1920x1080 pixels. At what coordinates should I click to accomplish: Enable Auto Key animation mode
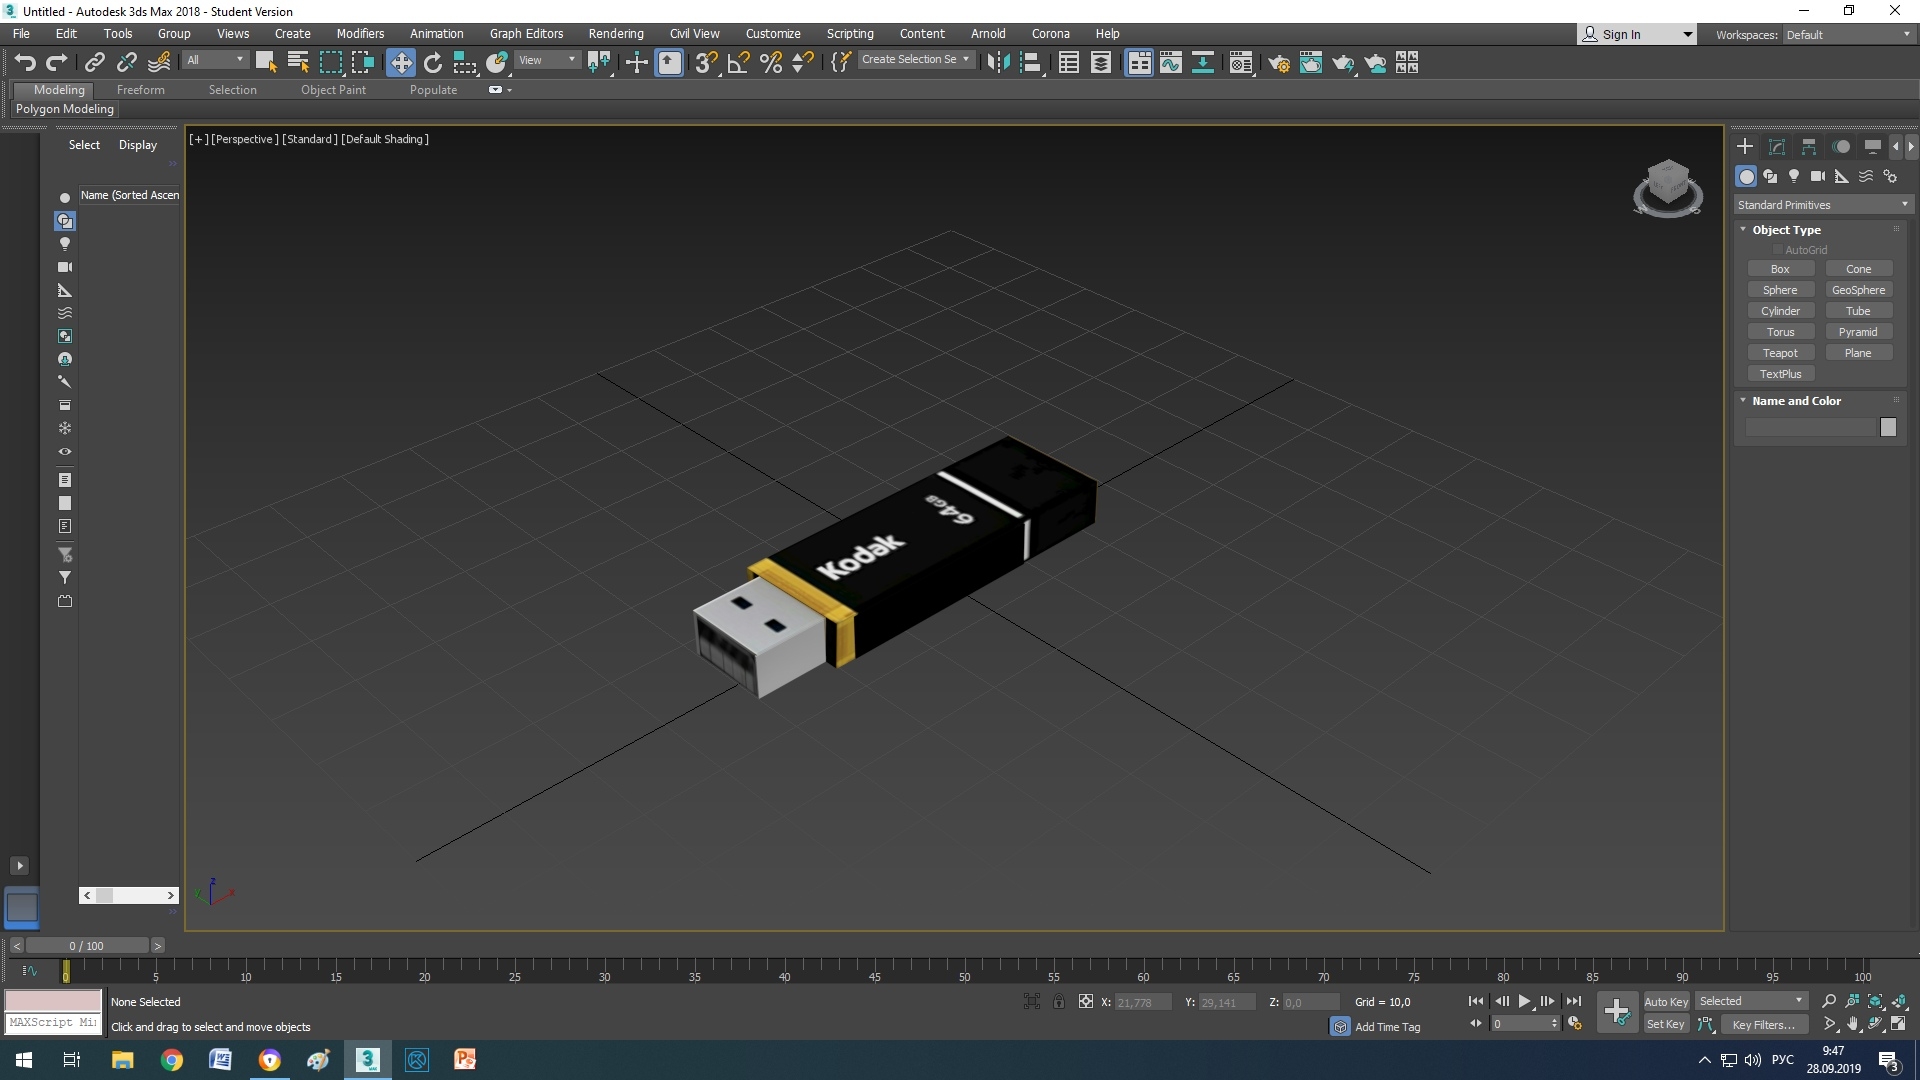1665,1001
